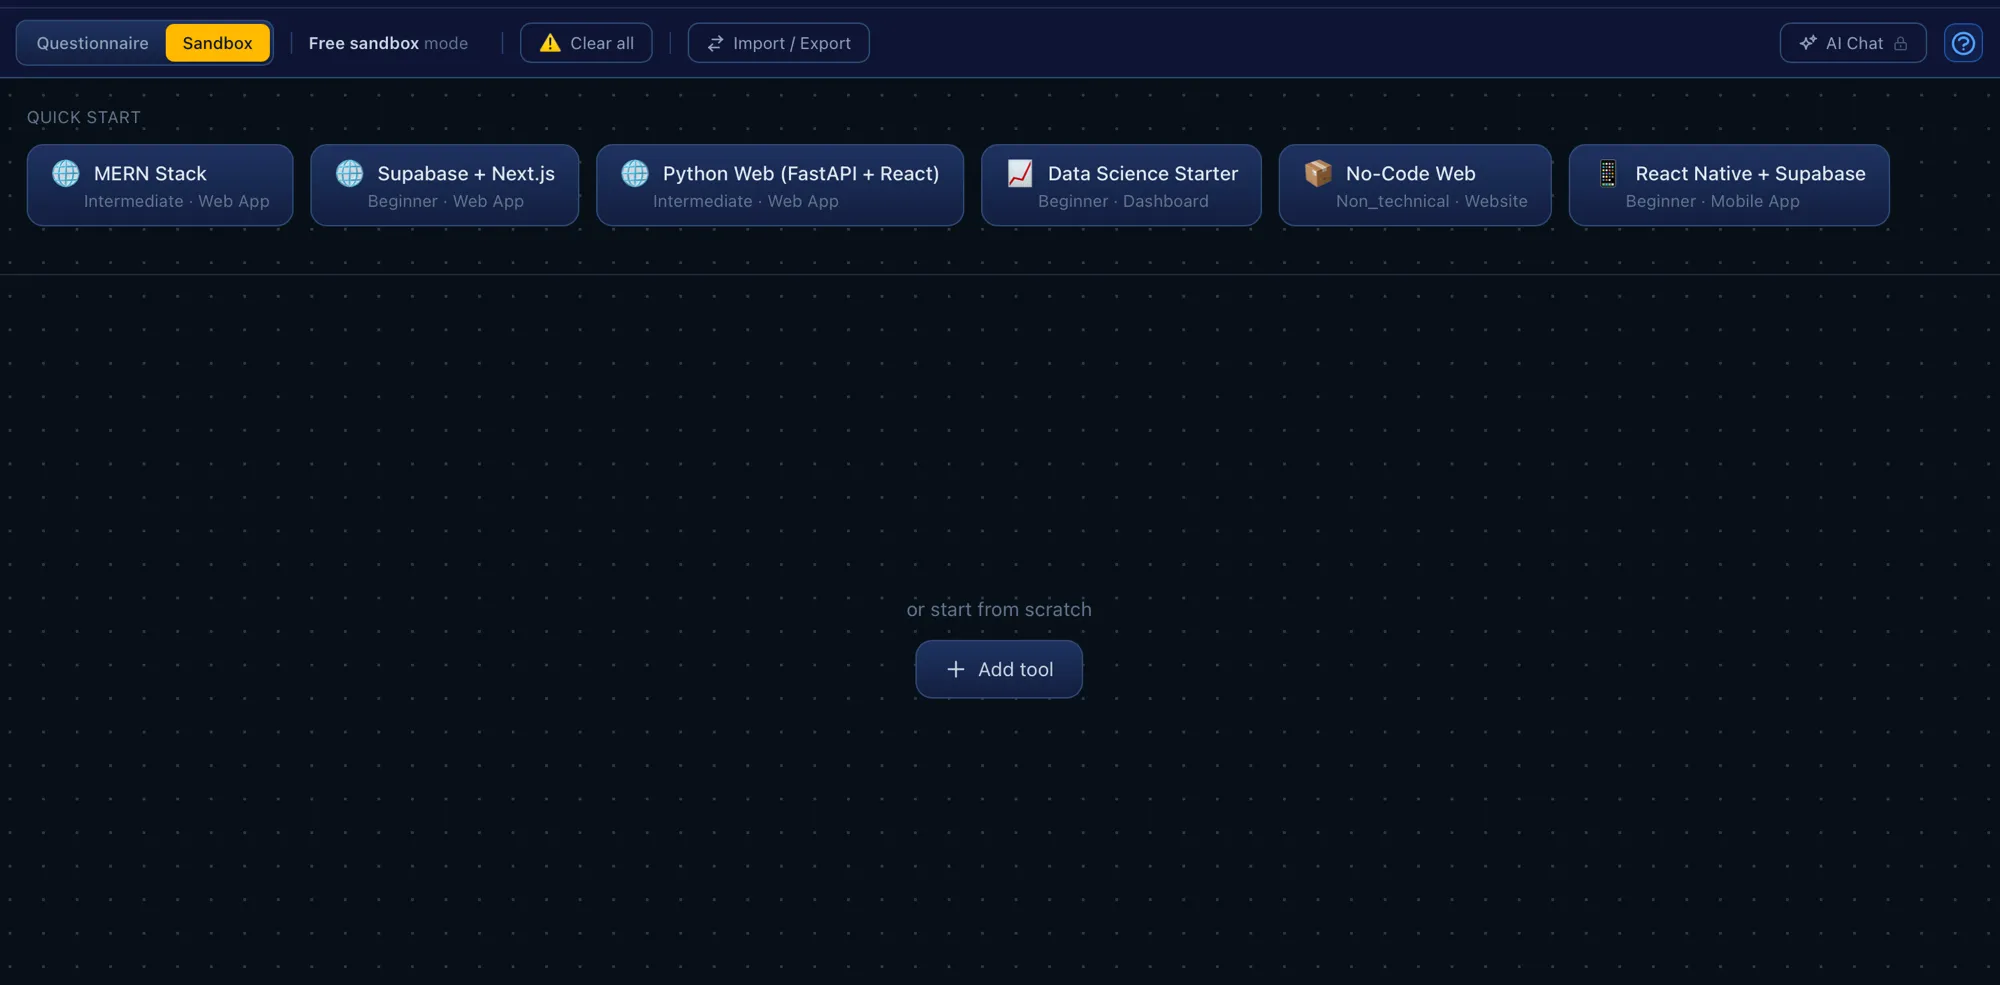This screenshot has width=2000, height=985.
Task: Click the package box icon on No-Code Web
Action: tap(1318, 173)
